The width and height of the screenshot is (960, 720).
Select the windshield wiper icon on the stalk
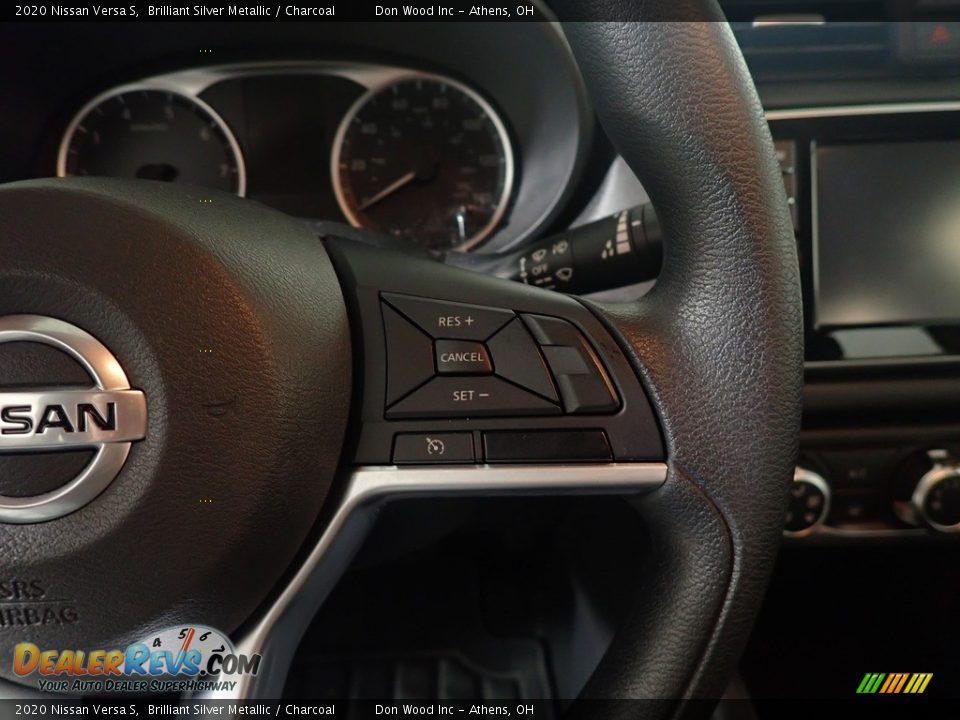pos(540,254)
